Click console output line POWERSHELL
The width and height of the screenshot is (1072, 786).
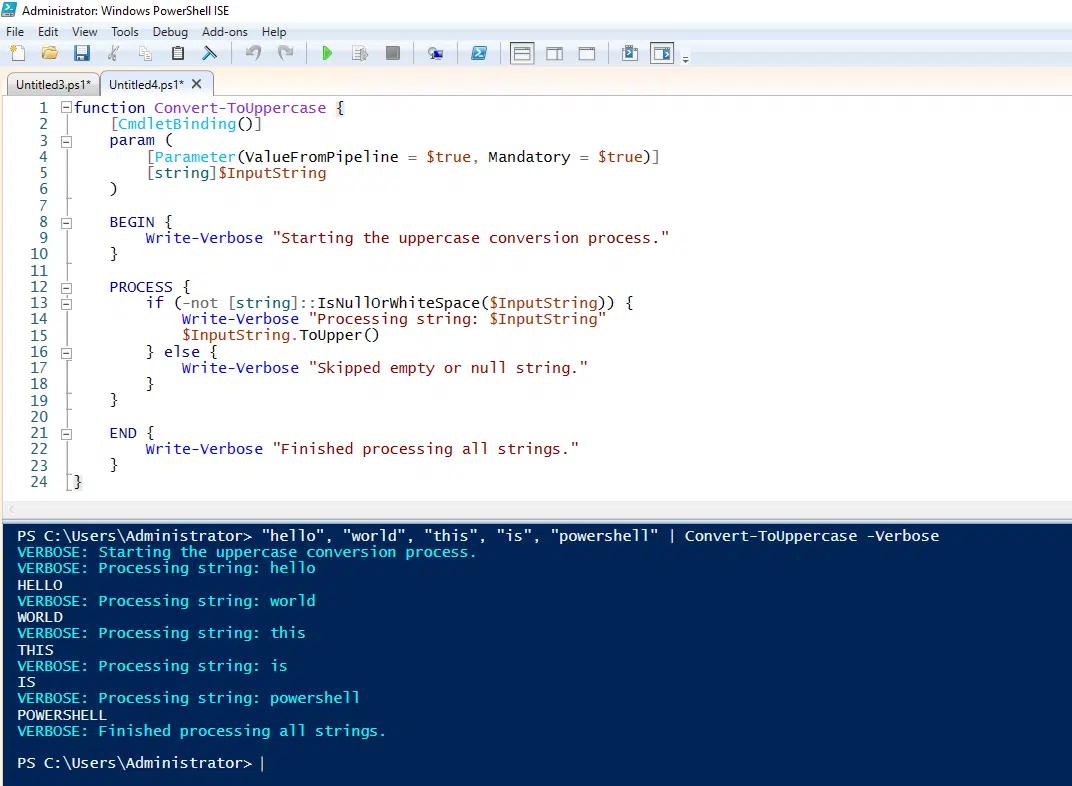[x=62, y=715]
